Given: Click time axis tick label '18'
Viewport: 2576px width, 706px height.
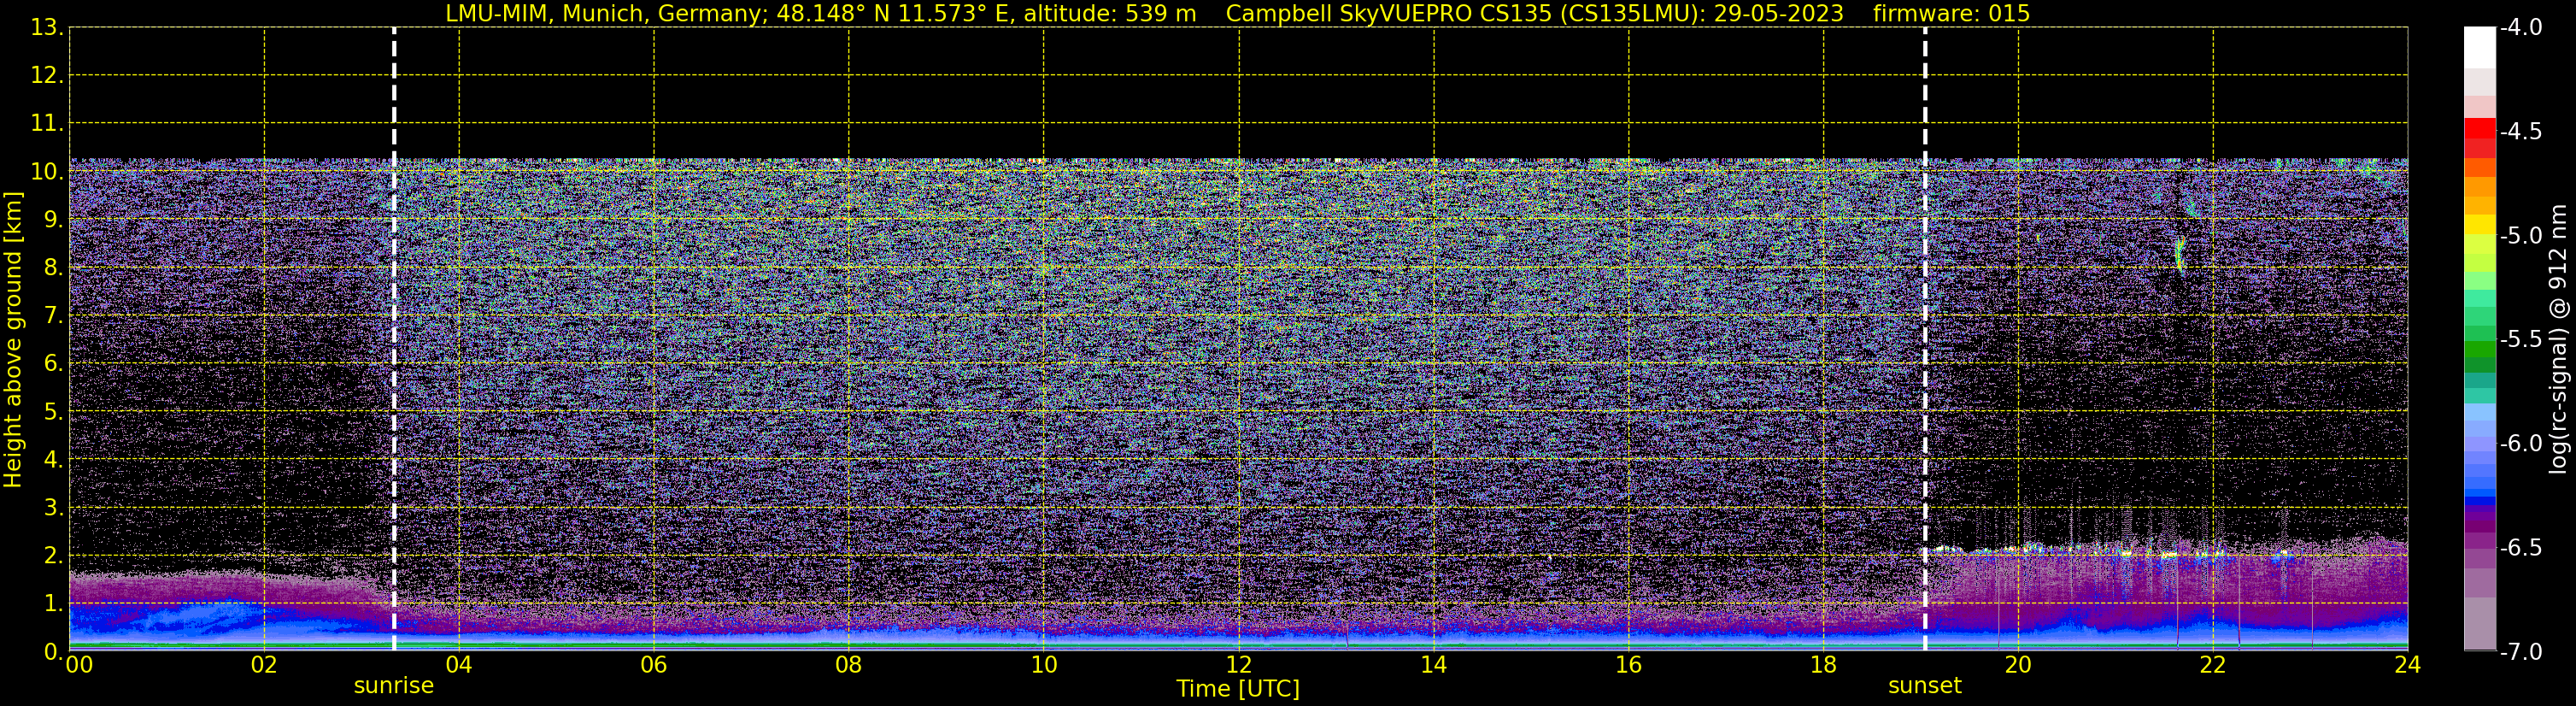Looking at the screenshot, I should [x=1824, y=665].
